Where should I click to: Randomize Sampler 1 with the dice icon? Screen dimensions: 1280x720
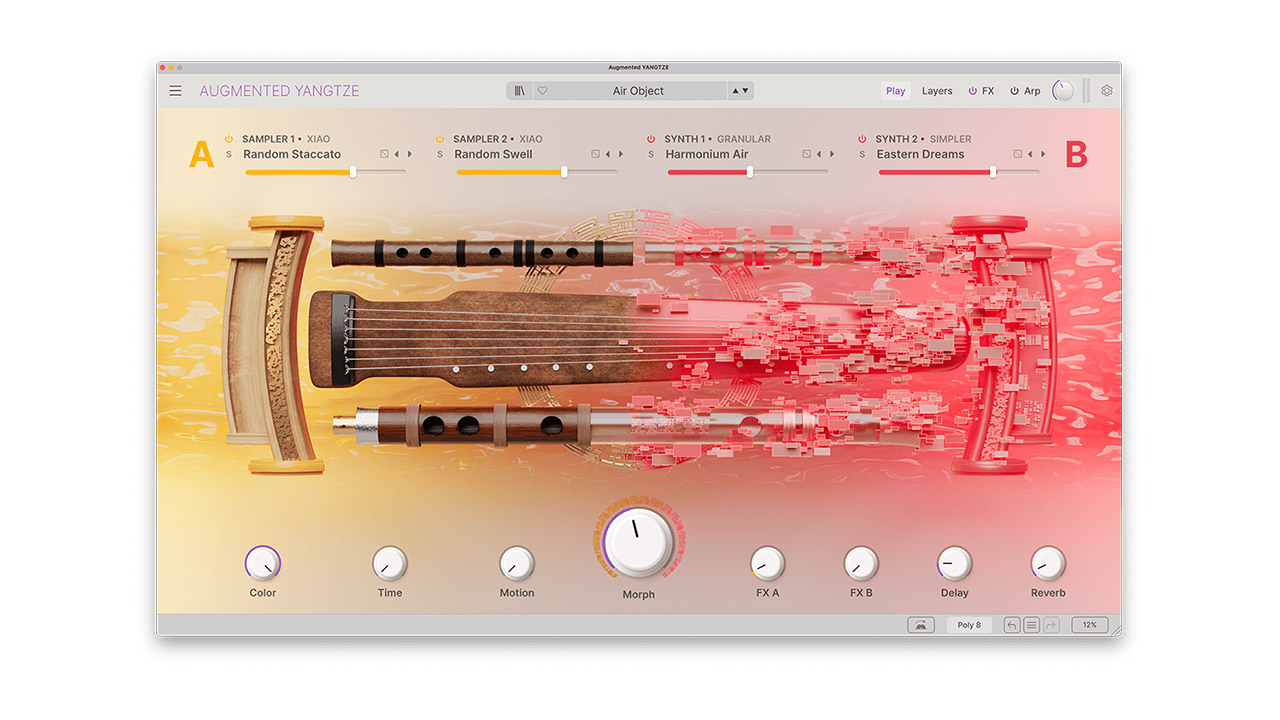[384, 154]
